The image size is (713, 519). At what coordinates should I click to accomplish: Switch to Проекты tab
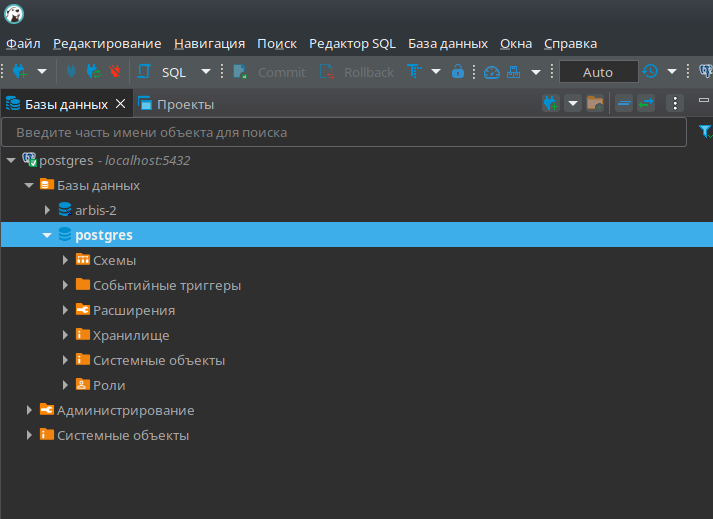176,104
